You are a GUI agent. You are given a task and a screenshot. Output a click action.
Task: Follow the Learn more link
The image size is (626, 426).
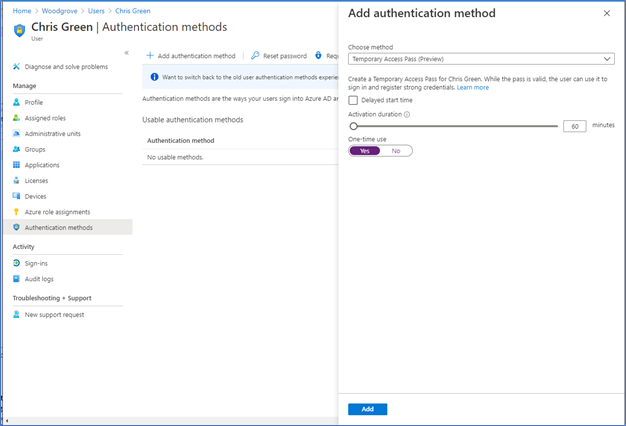point(473,87)
